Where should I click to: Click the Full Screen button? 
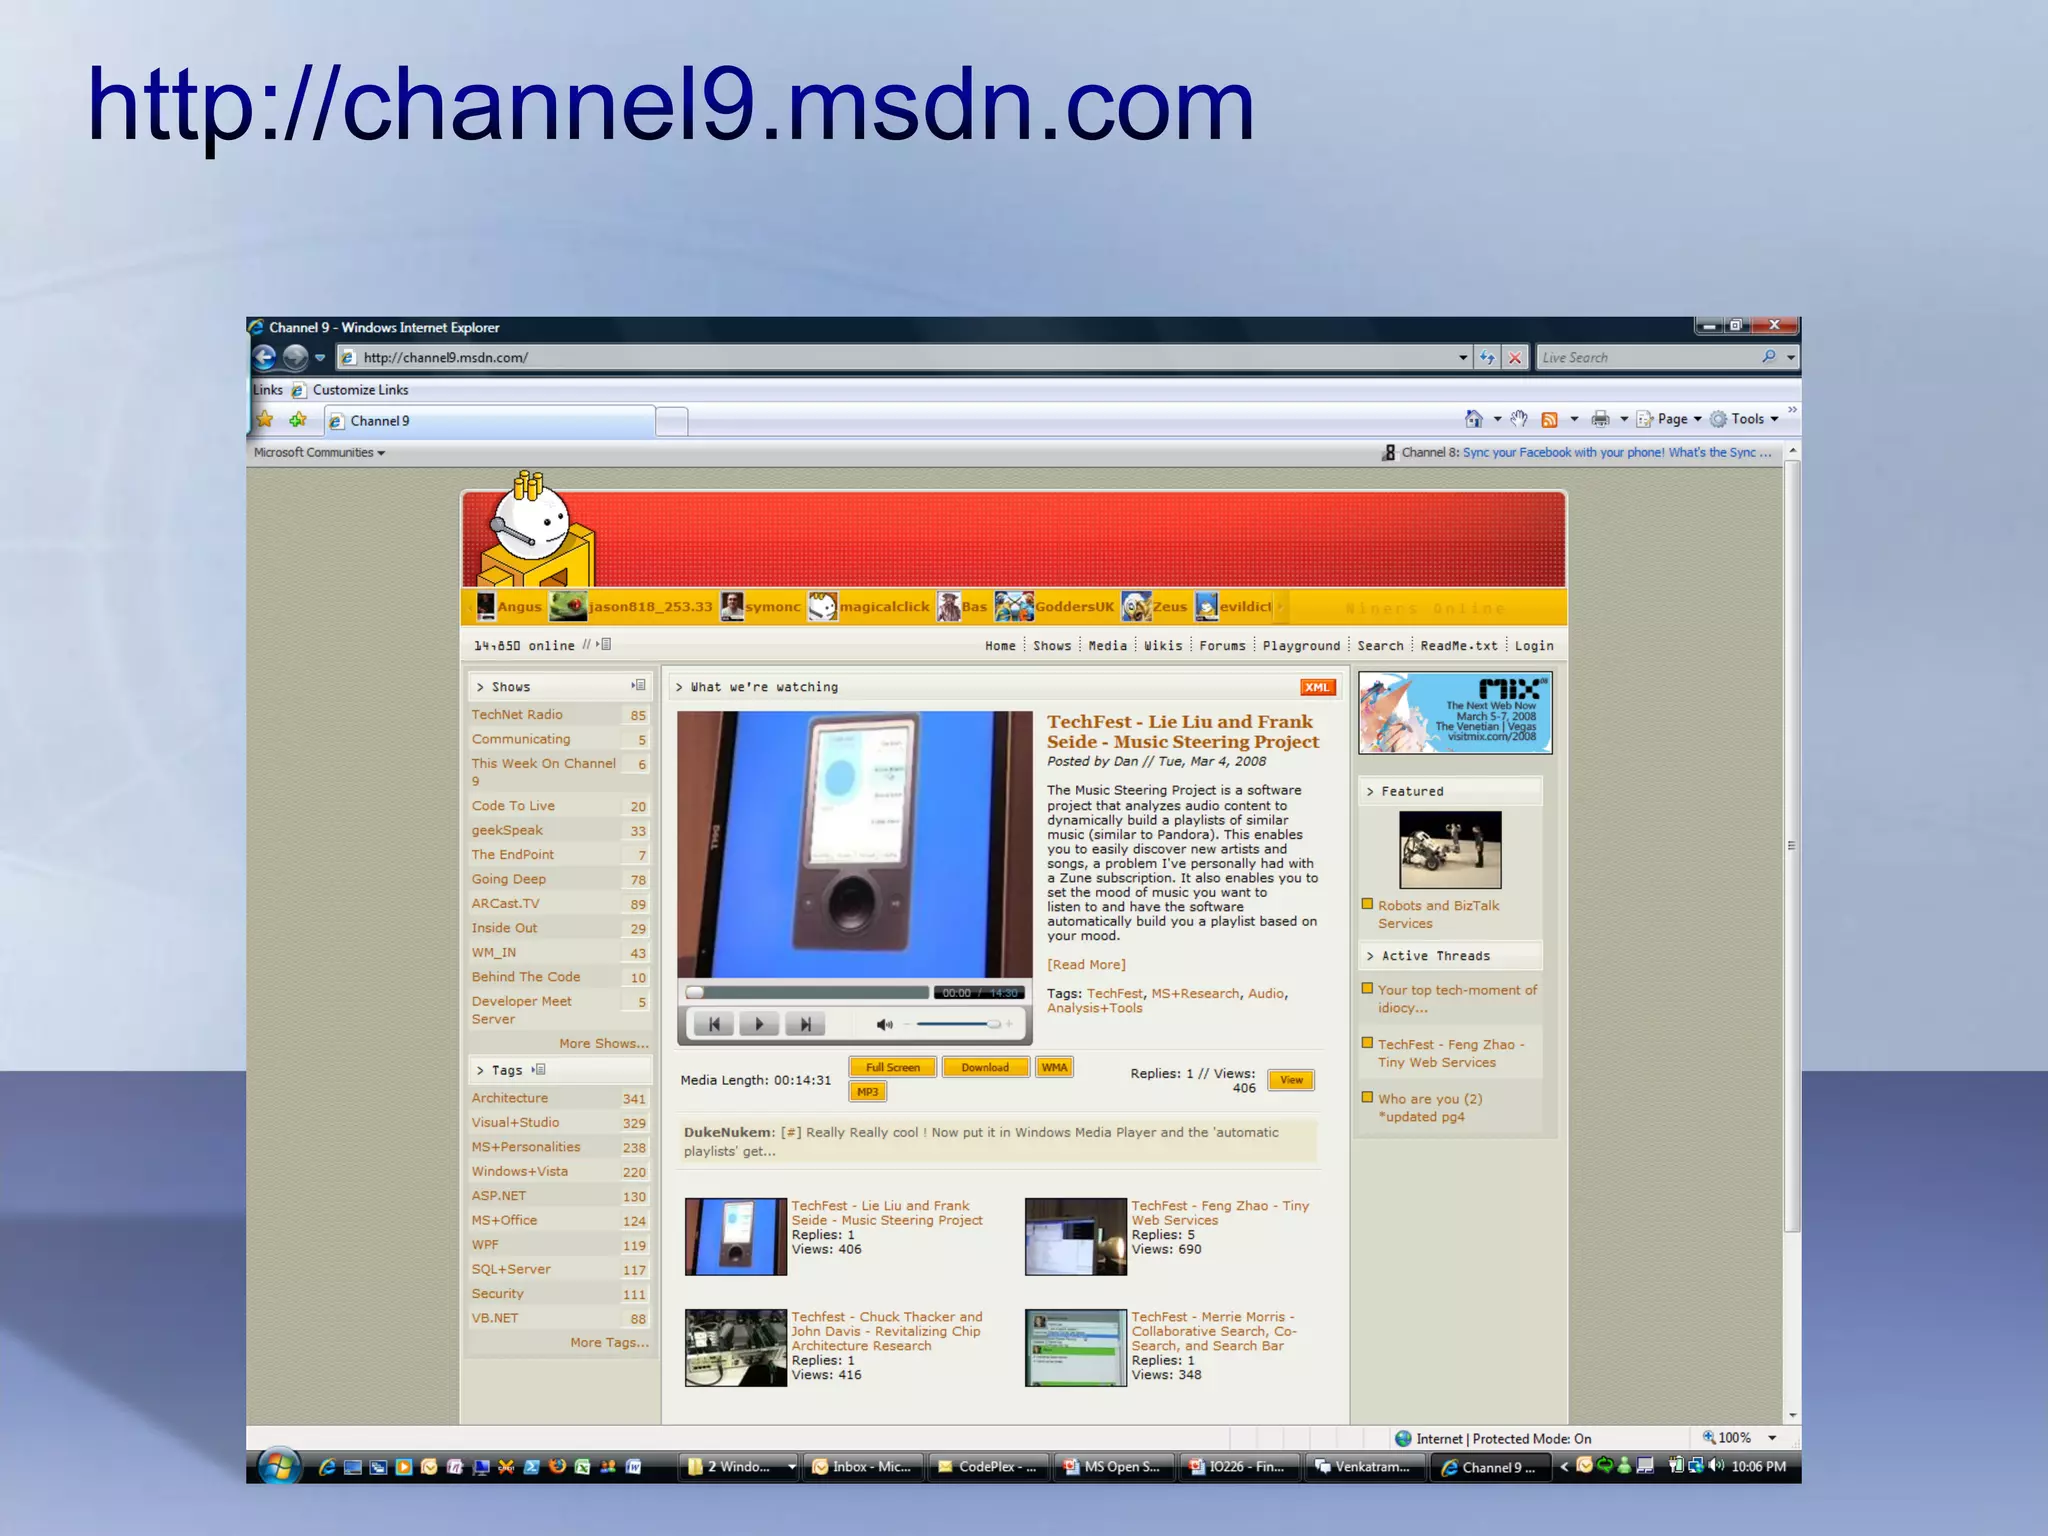pos(892,1067)
